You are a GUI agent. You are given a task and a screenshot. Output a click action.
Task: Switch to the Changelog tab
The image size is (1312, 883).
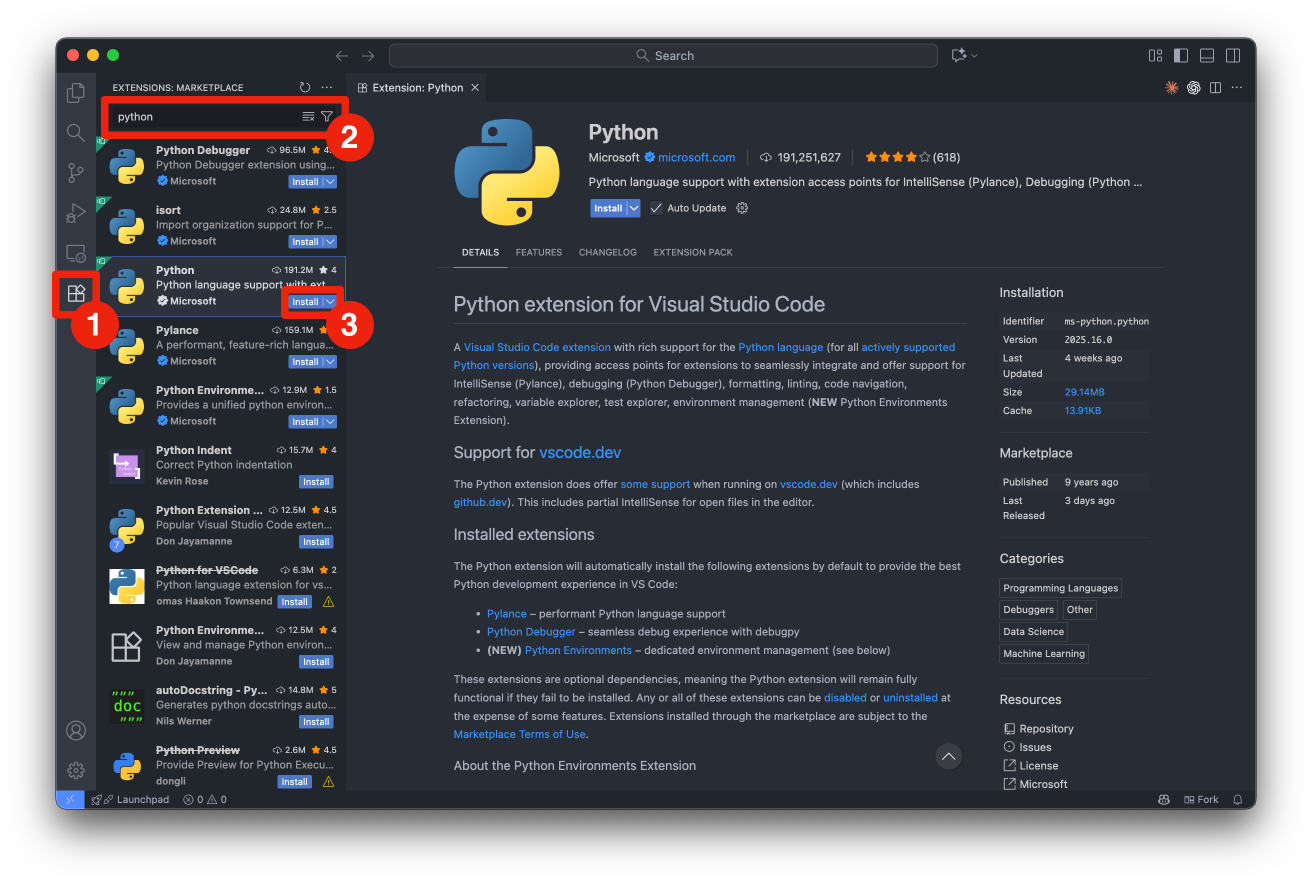[x=607, y=252]
